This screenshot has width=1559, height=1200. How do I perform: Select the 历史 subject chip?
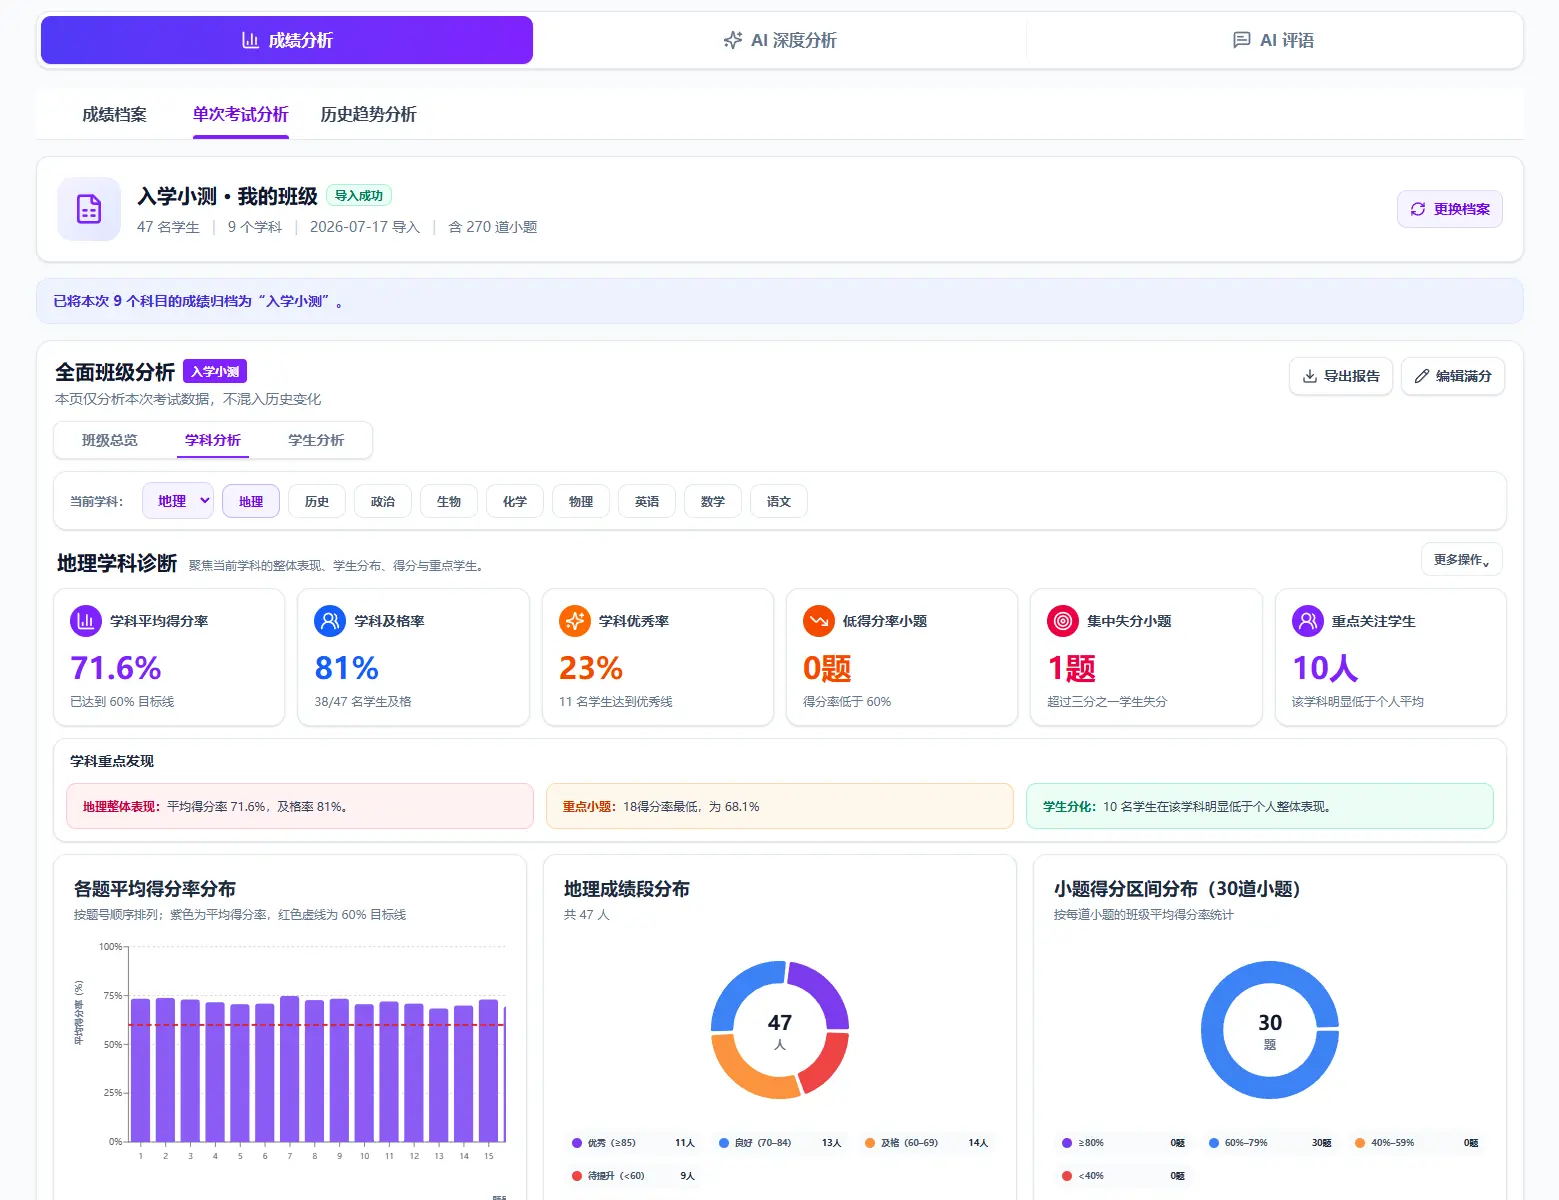click(317, 502)
